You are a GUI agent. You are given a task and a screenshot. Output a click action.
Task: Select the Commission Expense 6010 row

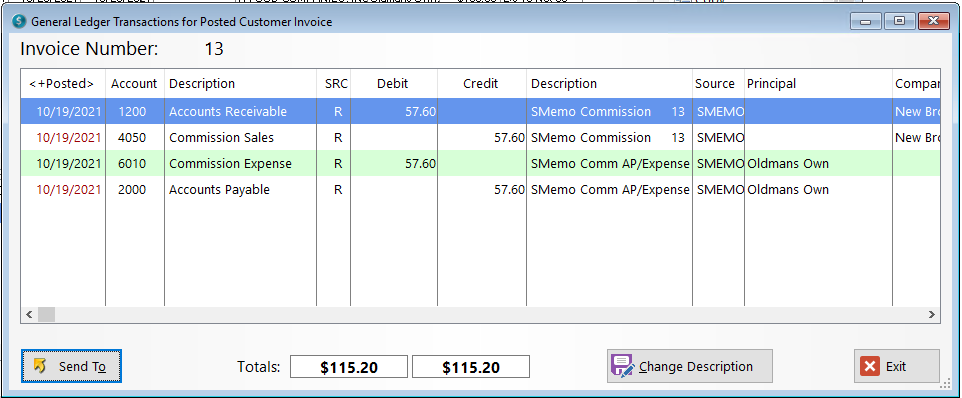click(480, 164)
